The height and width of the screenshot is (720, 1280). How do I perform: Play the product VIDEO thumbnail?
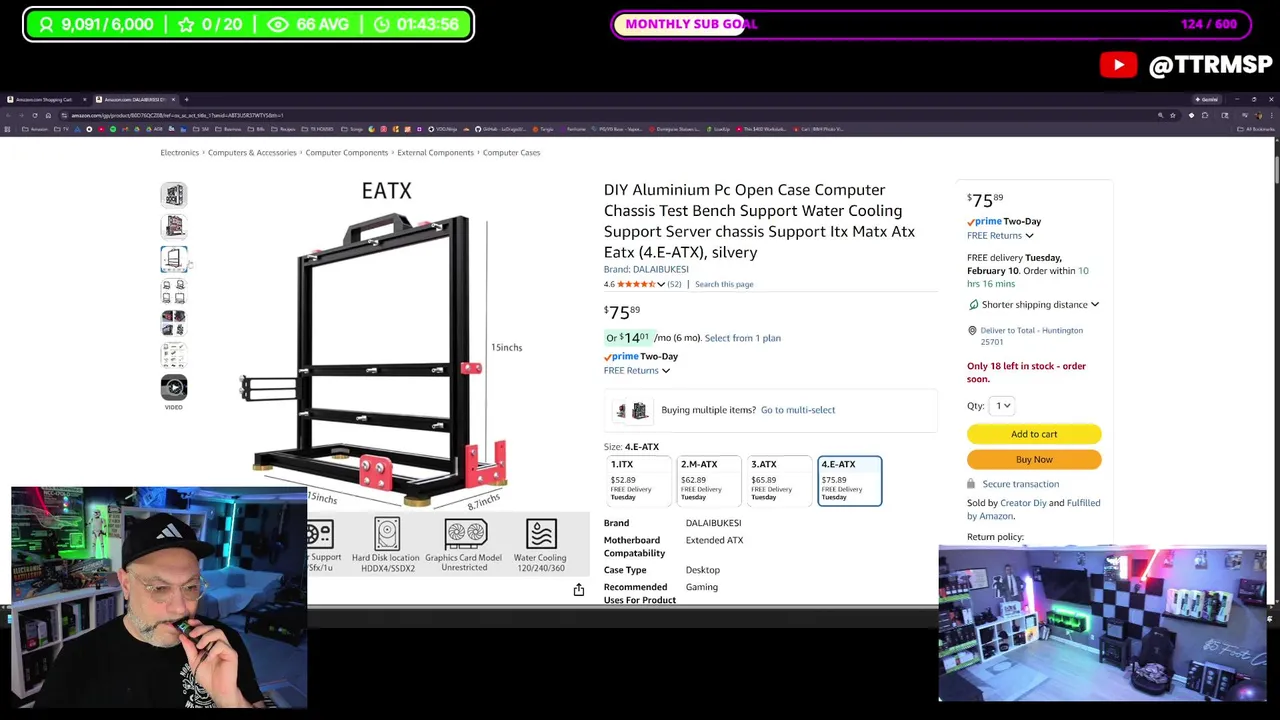174,388
